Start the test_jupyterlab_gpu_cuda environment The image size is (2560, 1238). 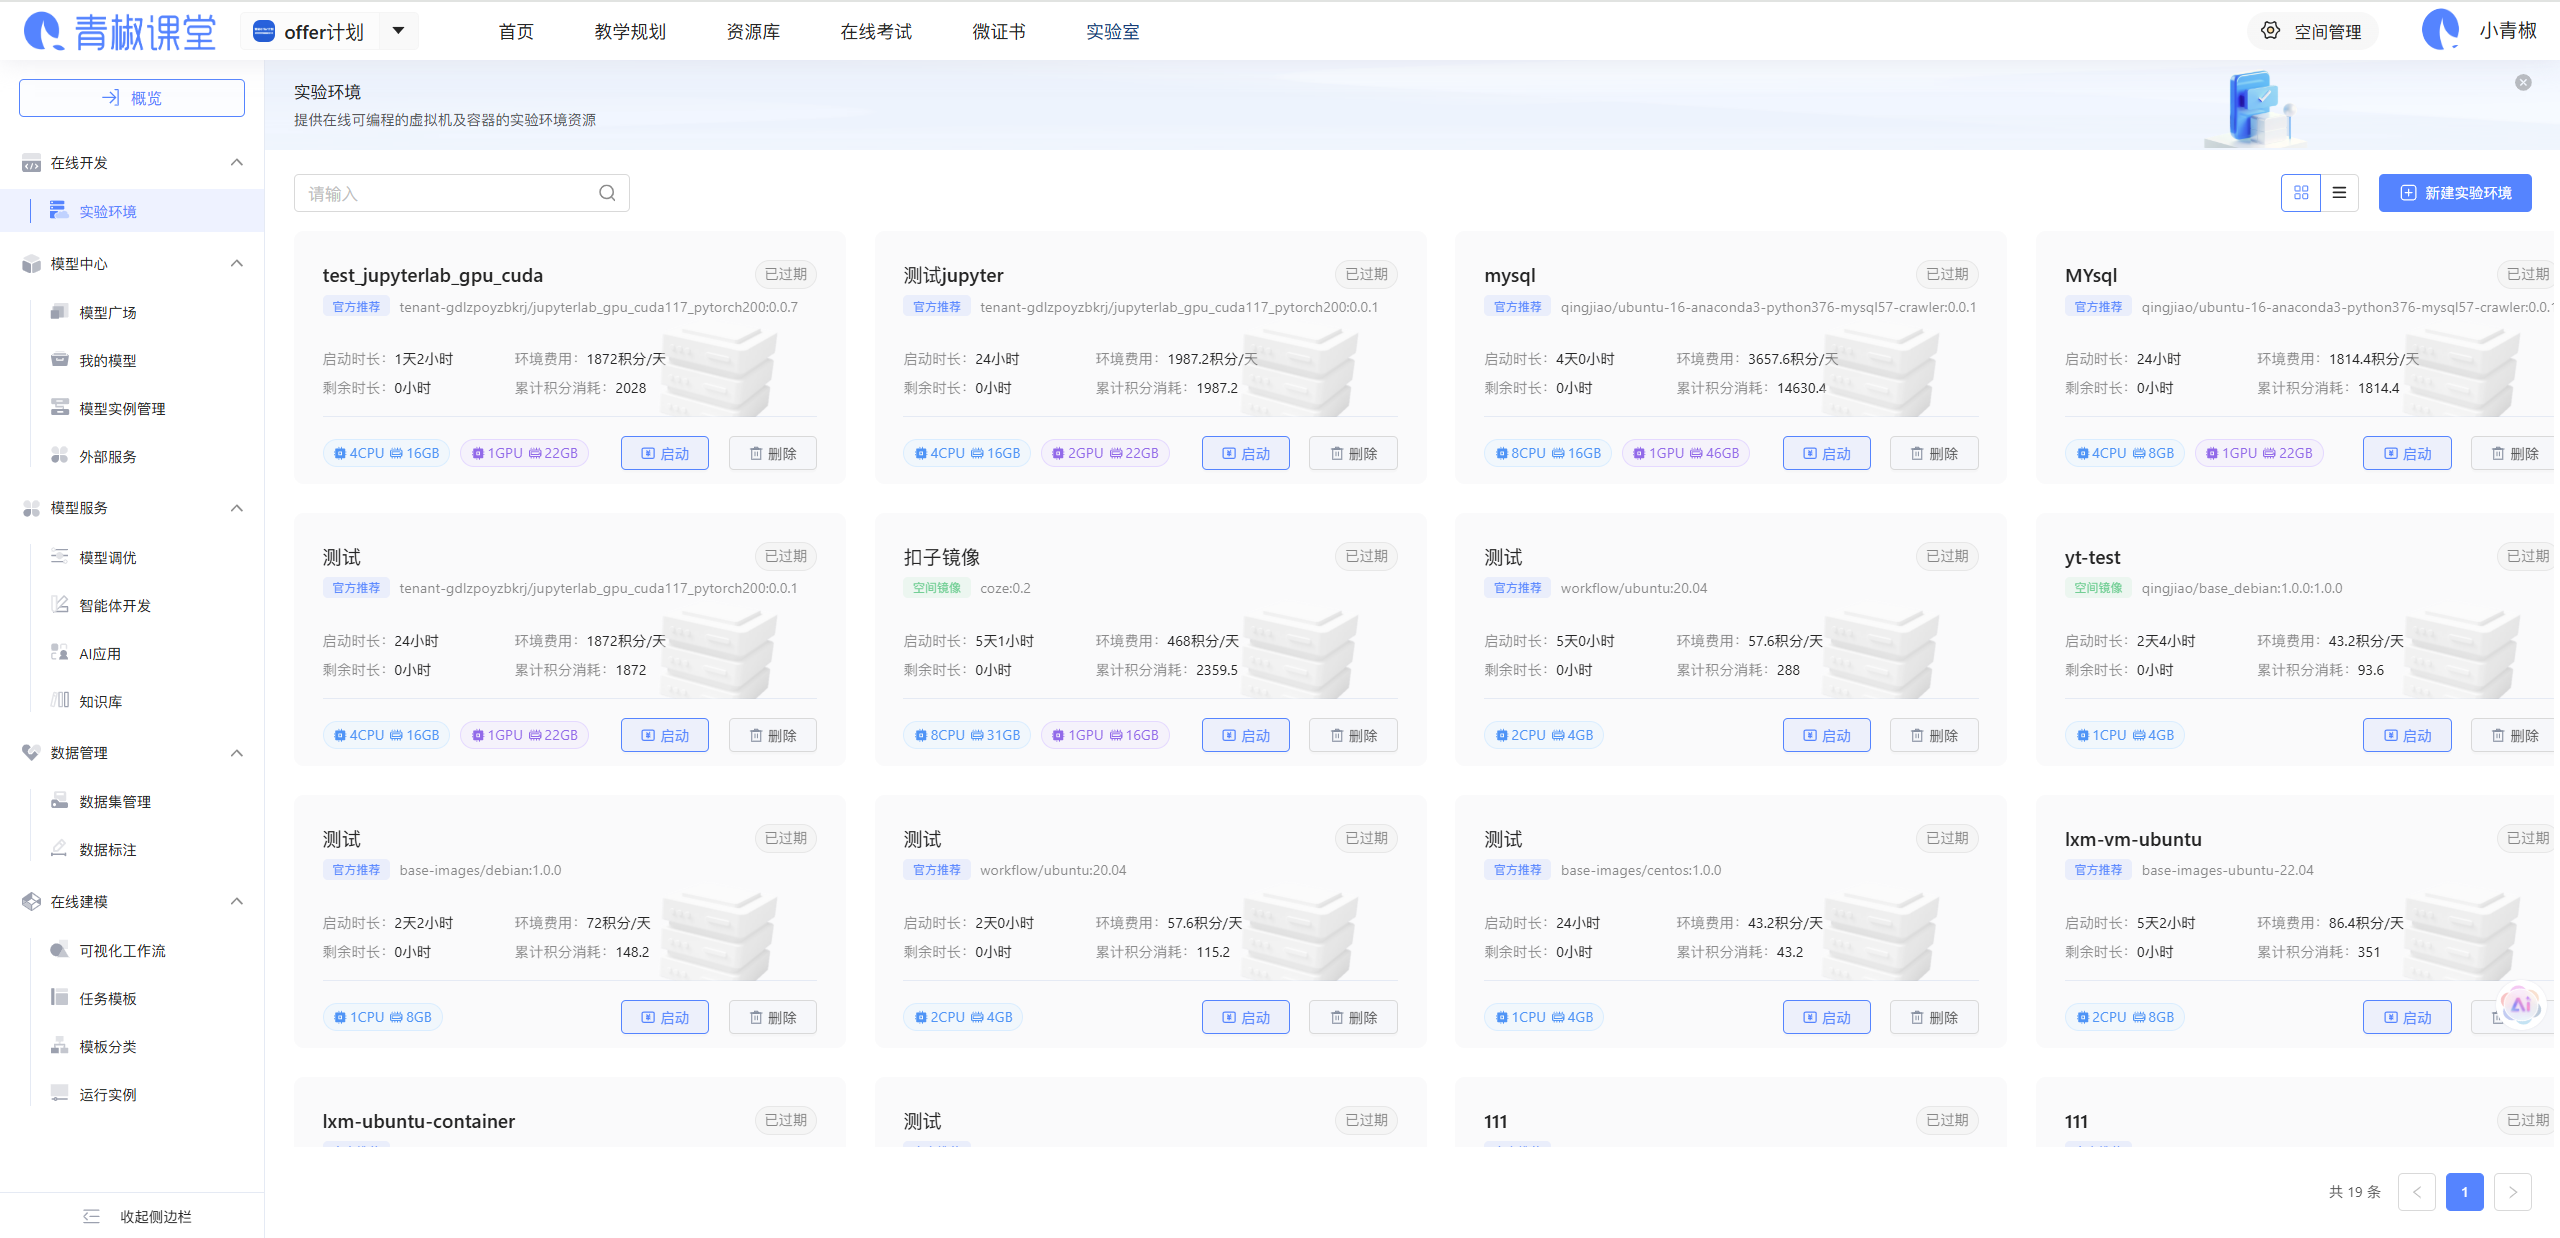point(664,453)
